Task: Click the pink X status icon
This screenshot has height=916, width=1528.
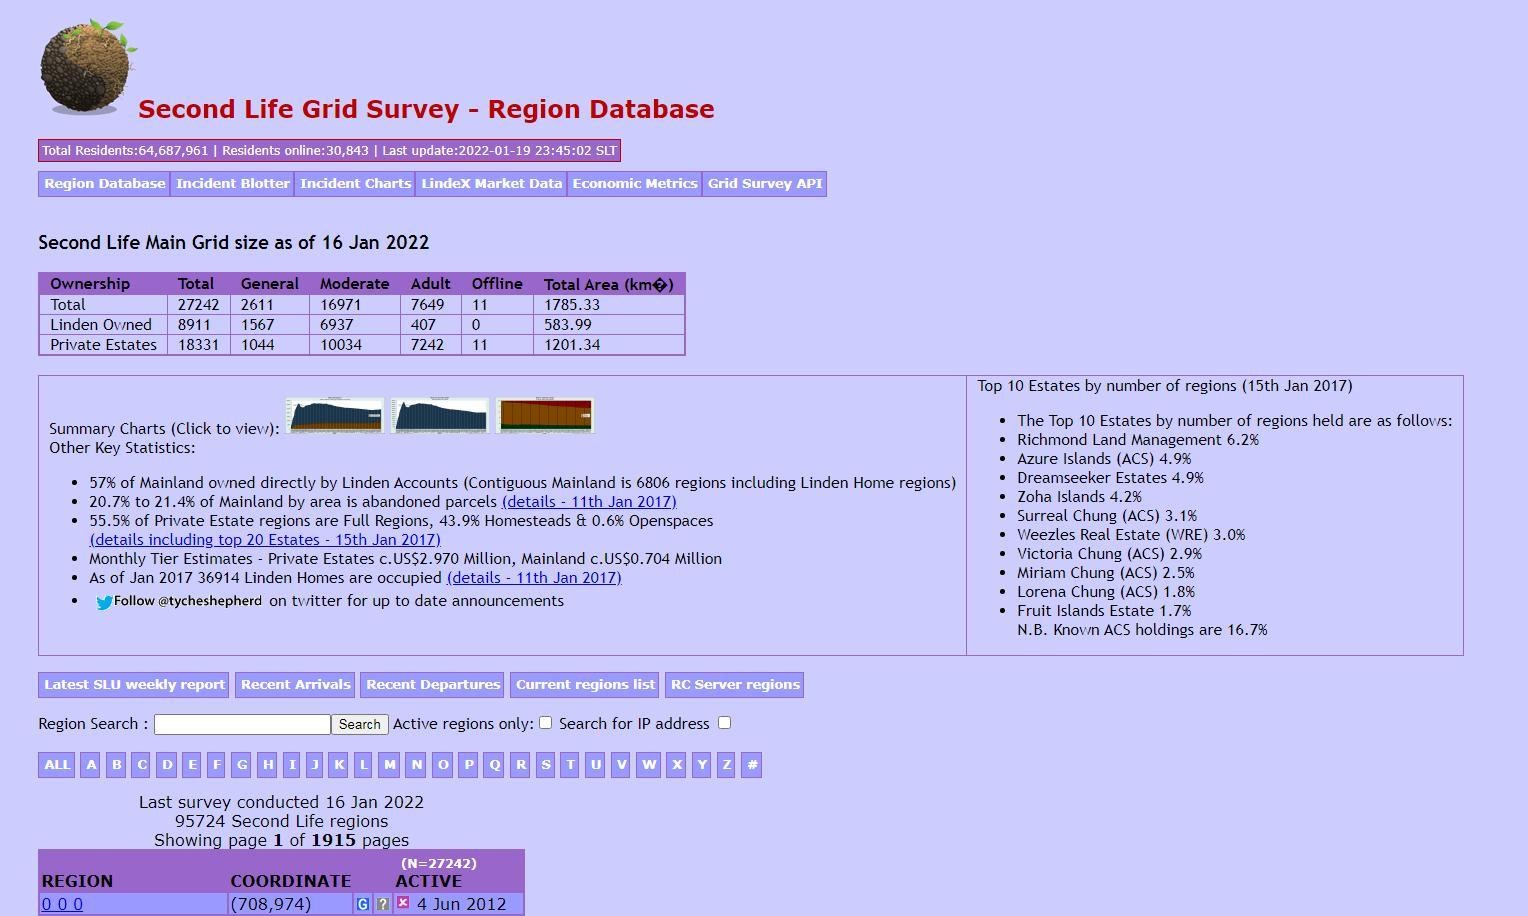Action: point(403,903)
